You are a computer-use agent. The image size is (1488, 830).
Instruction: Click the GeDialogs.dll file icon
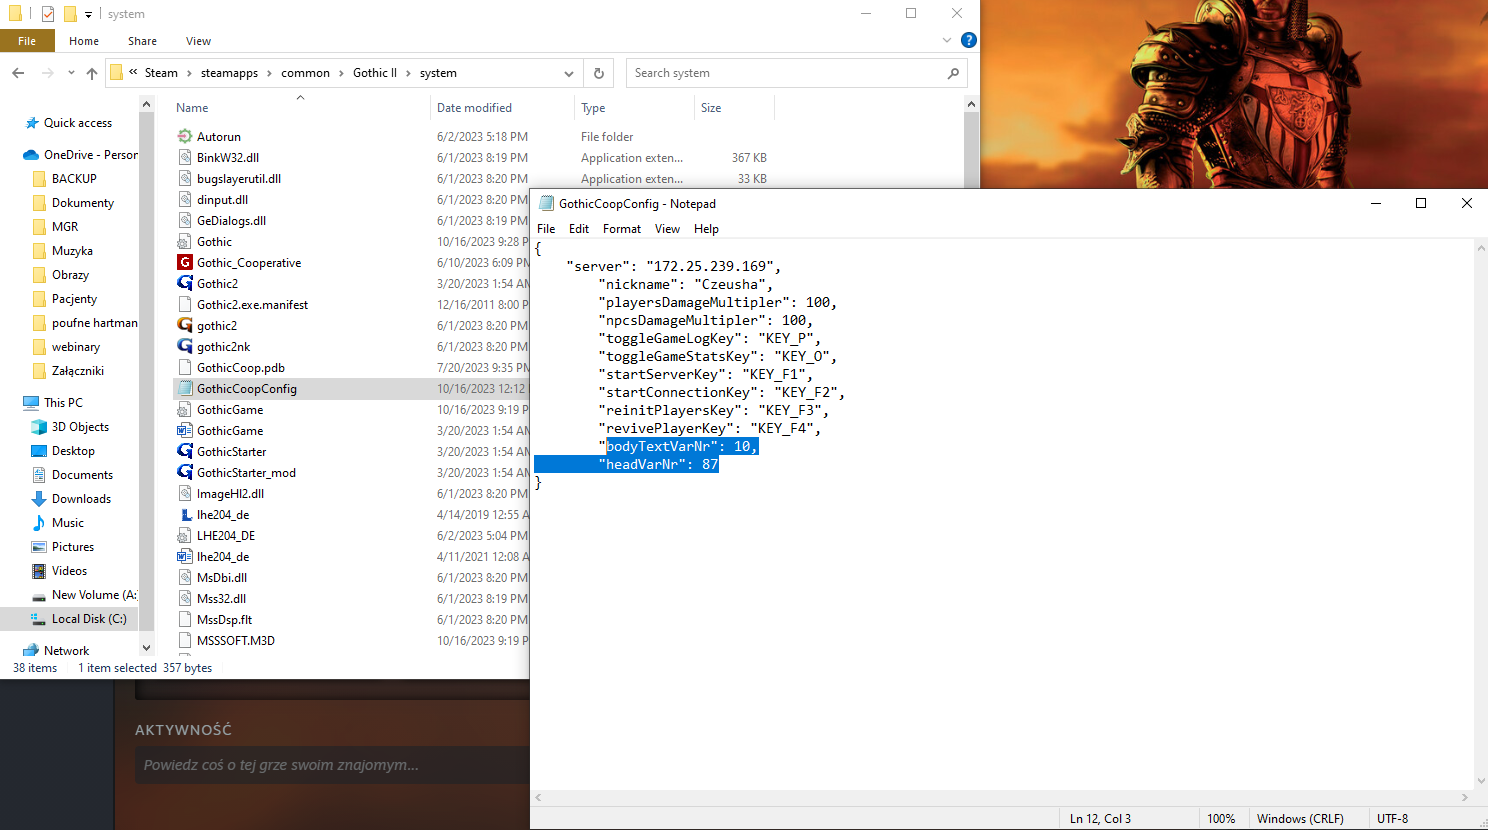click(x=184, y=220)
